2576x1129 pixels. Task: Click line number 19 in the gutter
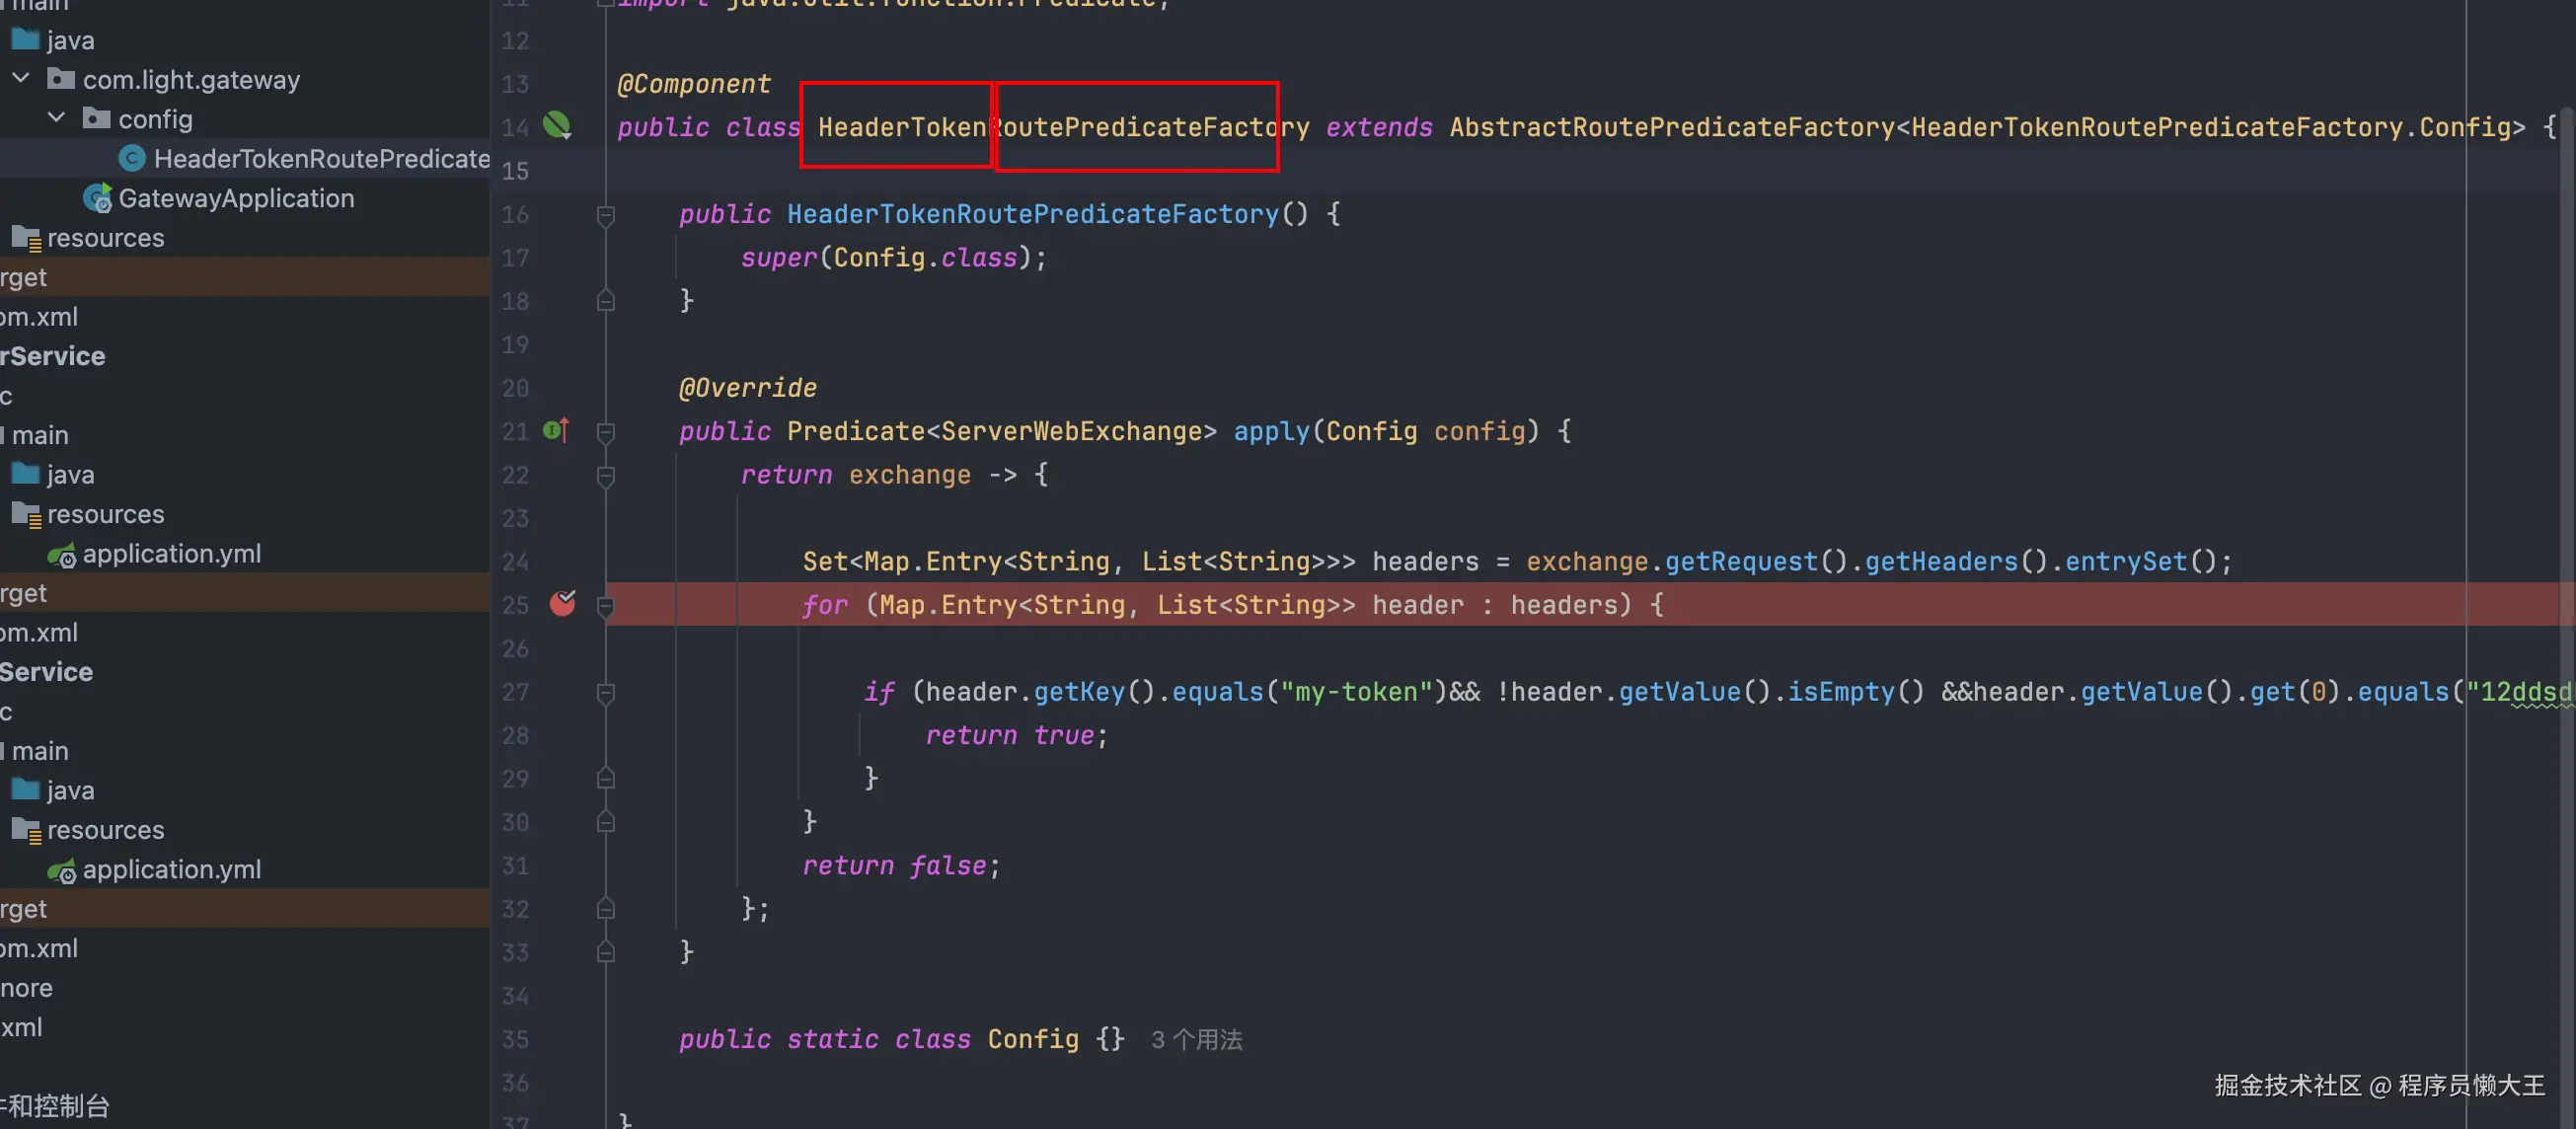click(x=515, y=345)
